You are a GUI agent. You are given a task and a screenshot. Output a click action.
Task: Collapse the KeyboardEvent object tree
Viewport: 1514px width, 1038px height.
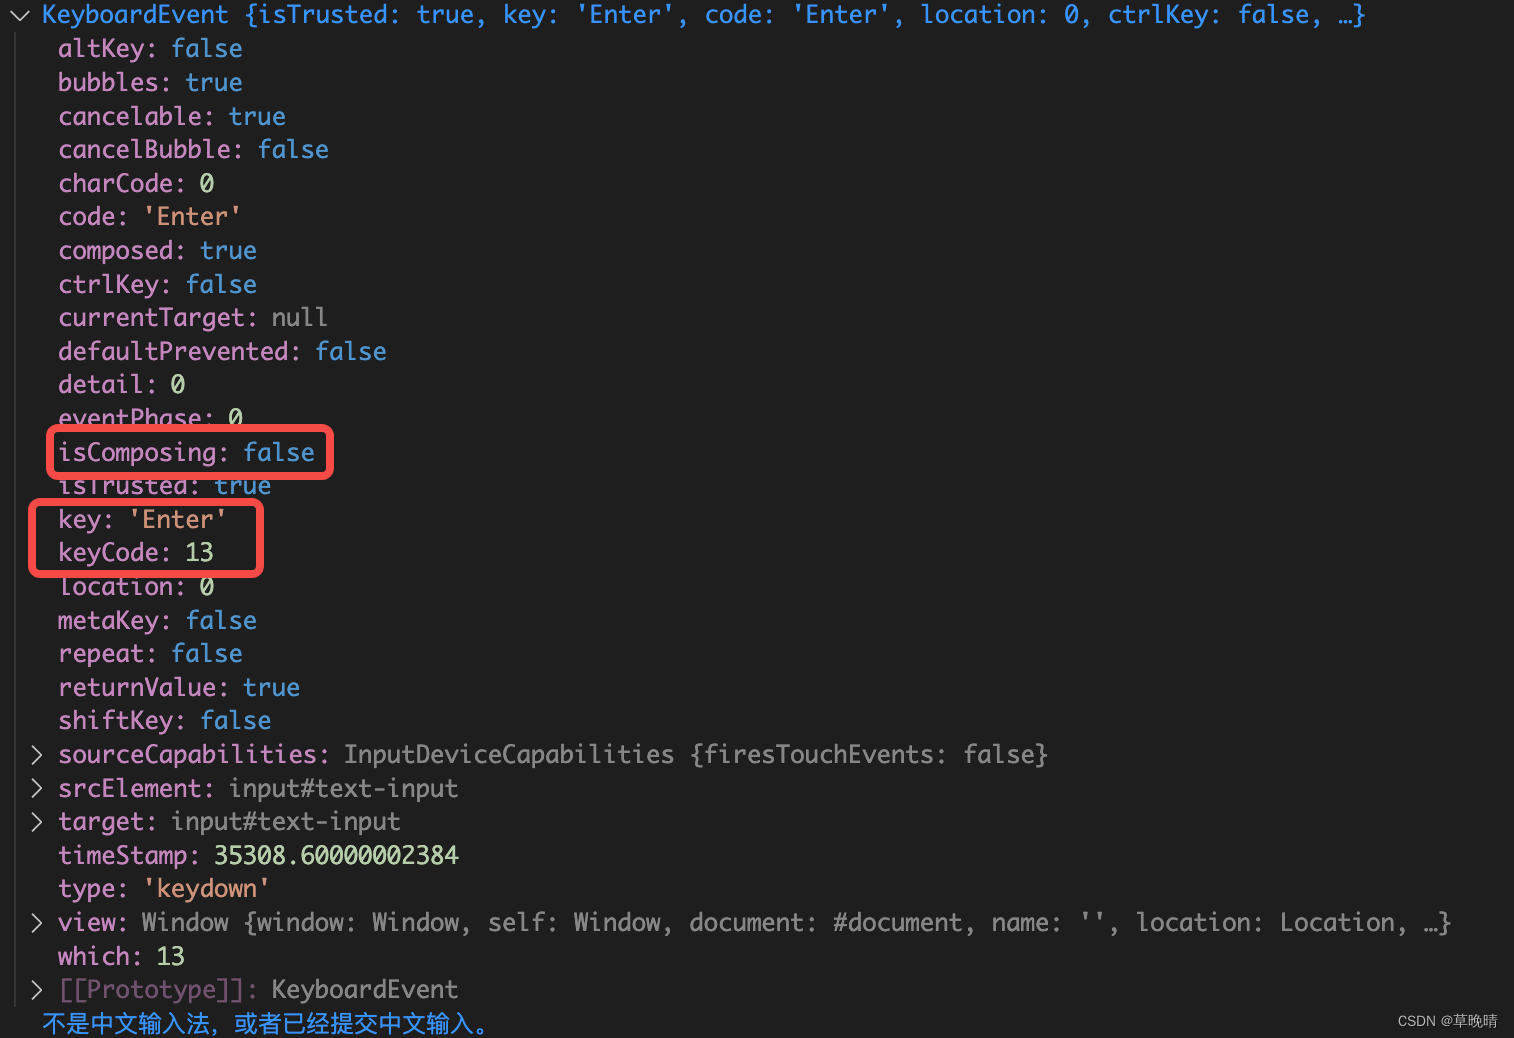point(20,16)
